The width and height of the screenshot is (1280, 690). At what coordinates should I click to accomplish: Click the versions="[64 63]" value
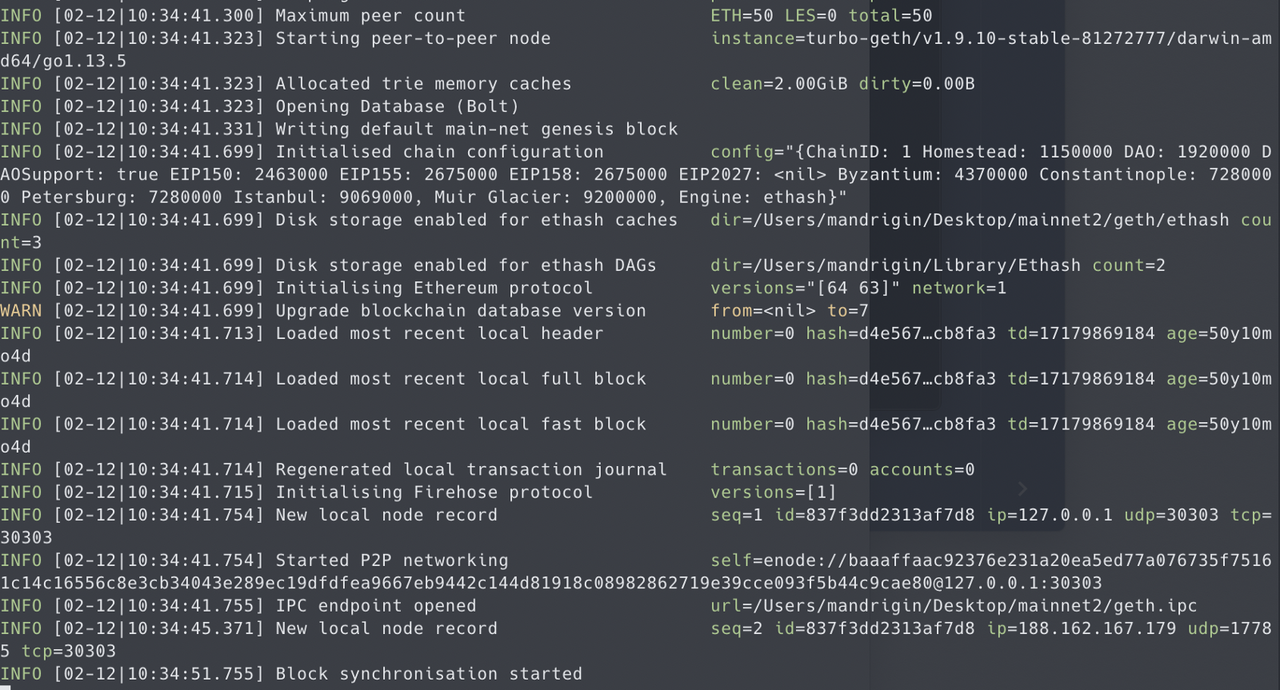tap(805, 288)
